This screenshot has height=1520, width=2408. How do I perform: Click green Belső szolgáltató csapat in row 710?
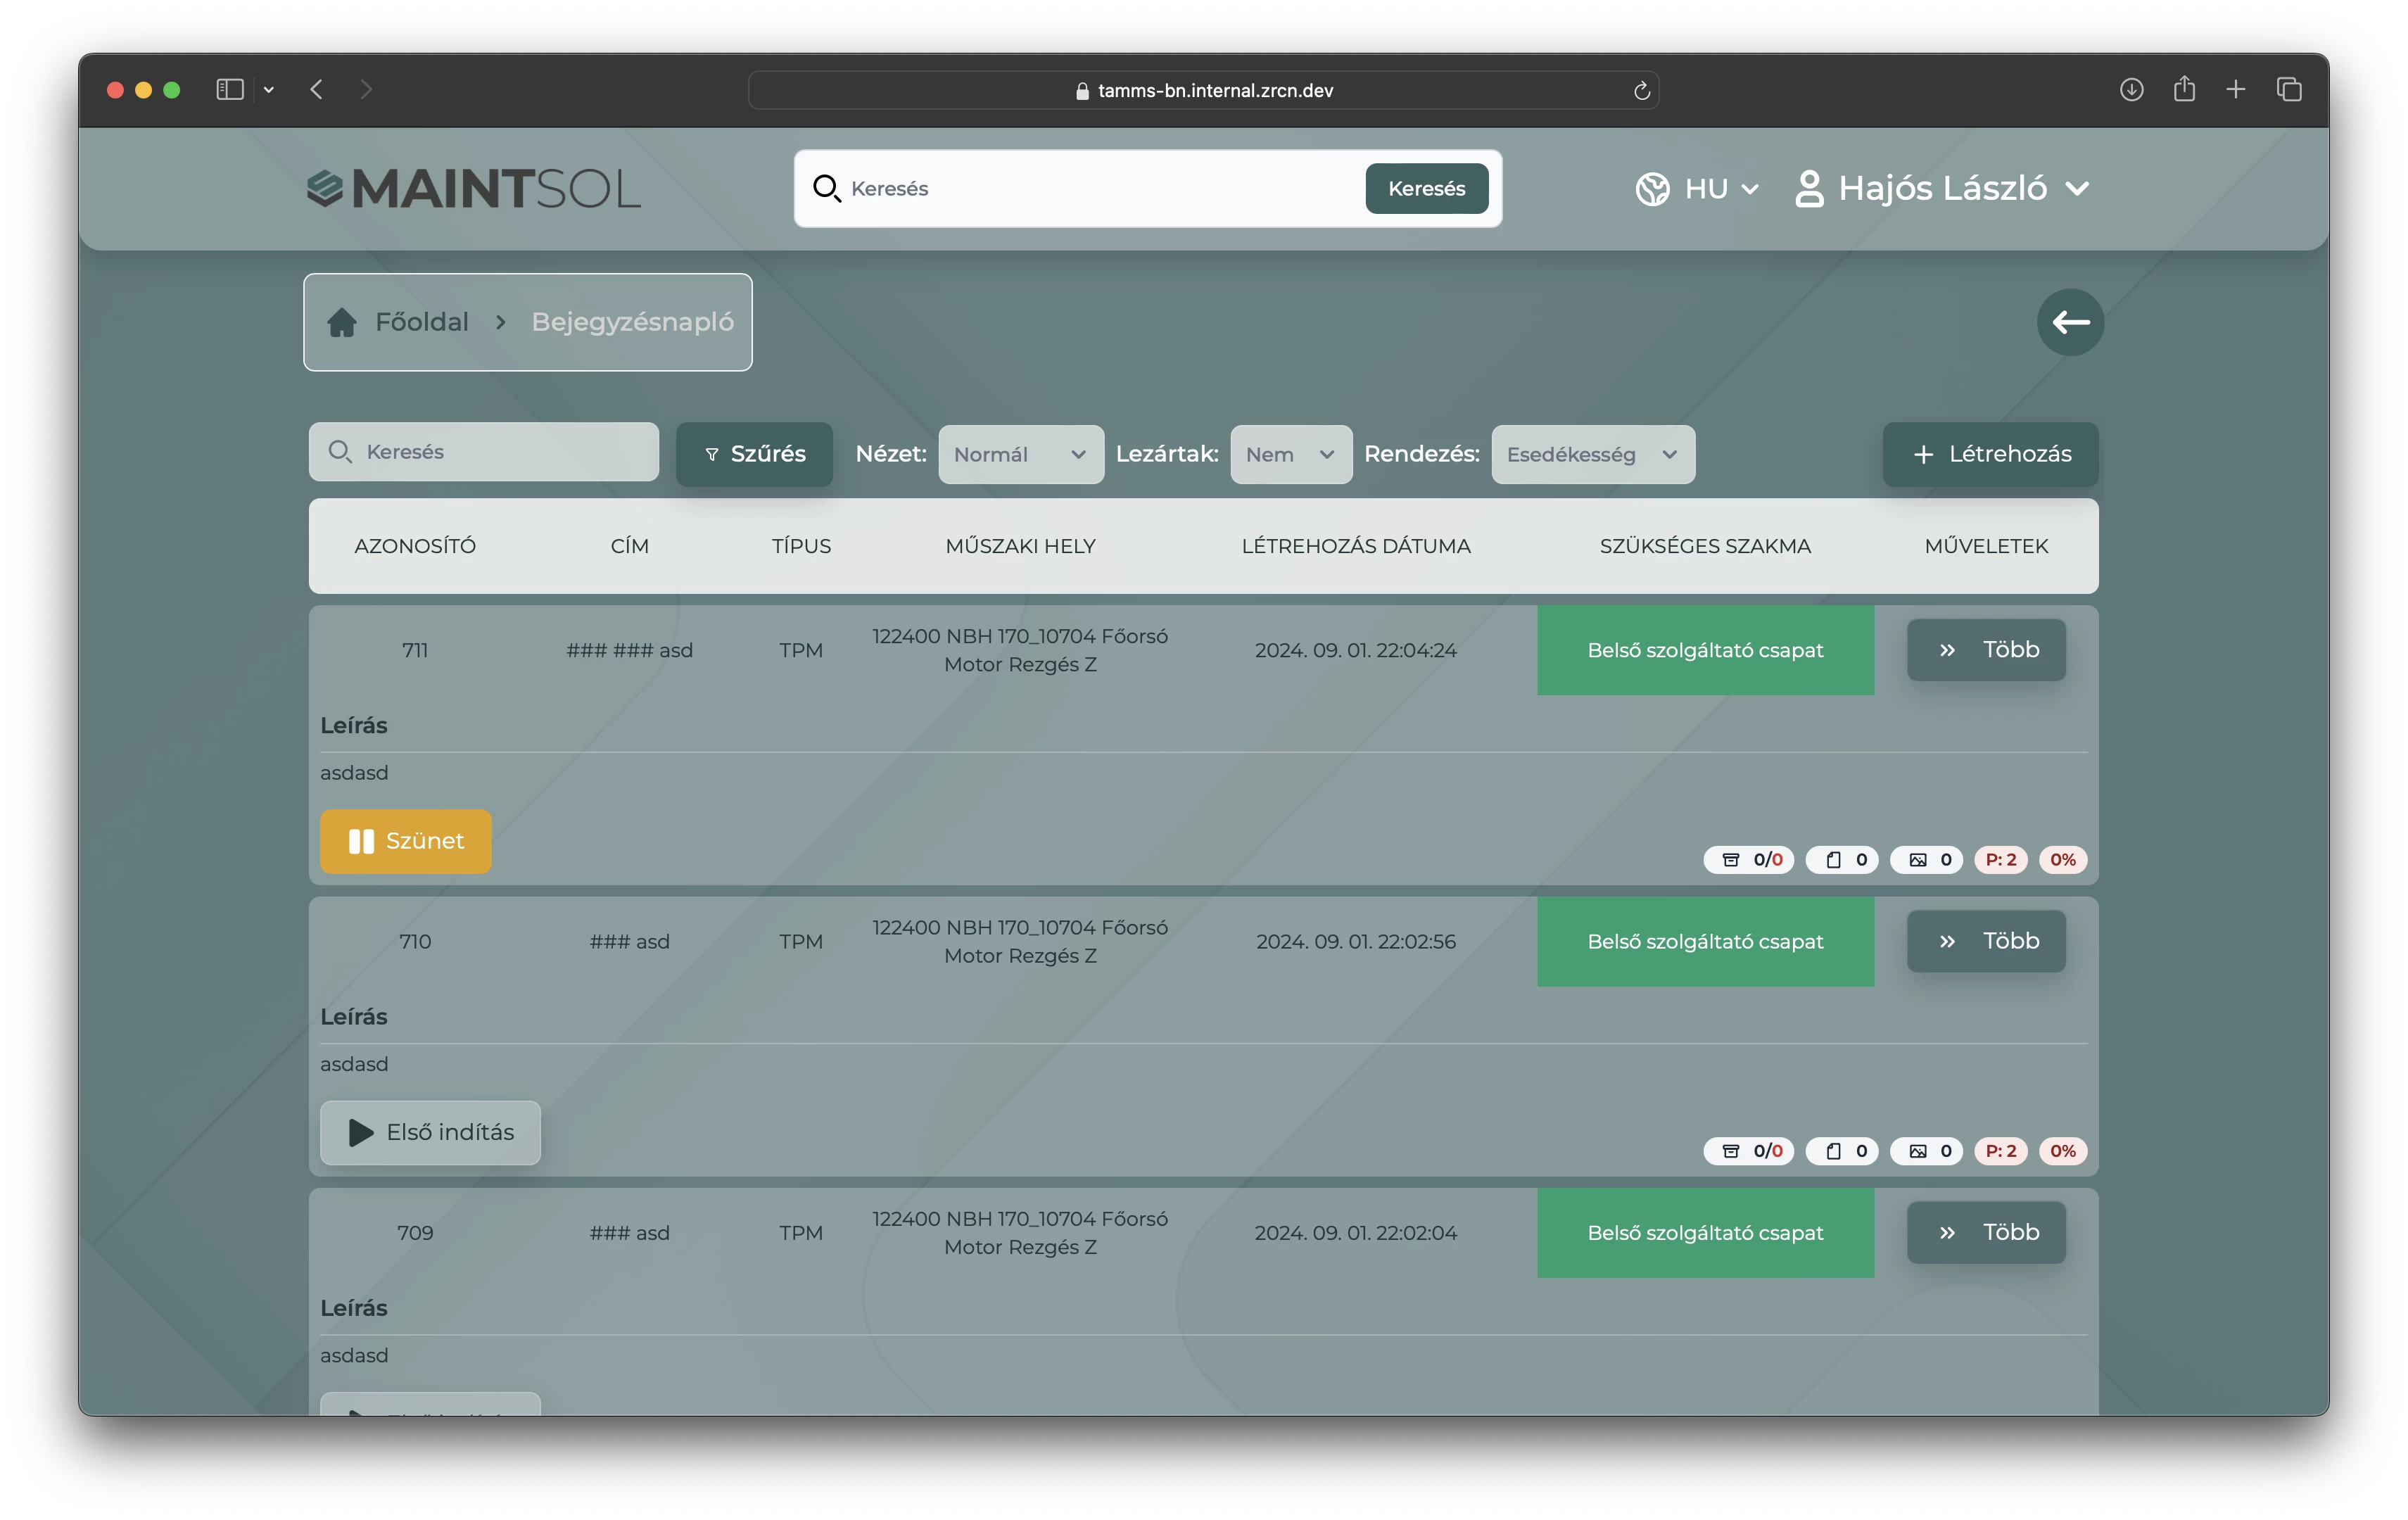(x=1705, y=941)
